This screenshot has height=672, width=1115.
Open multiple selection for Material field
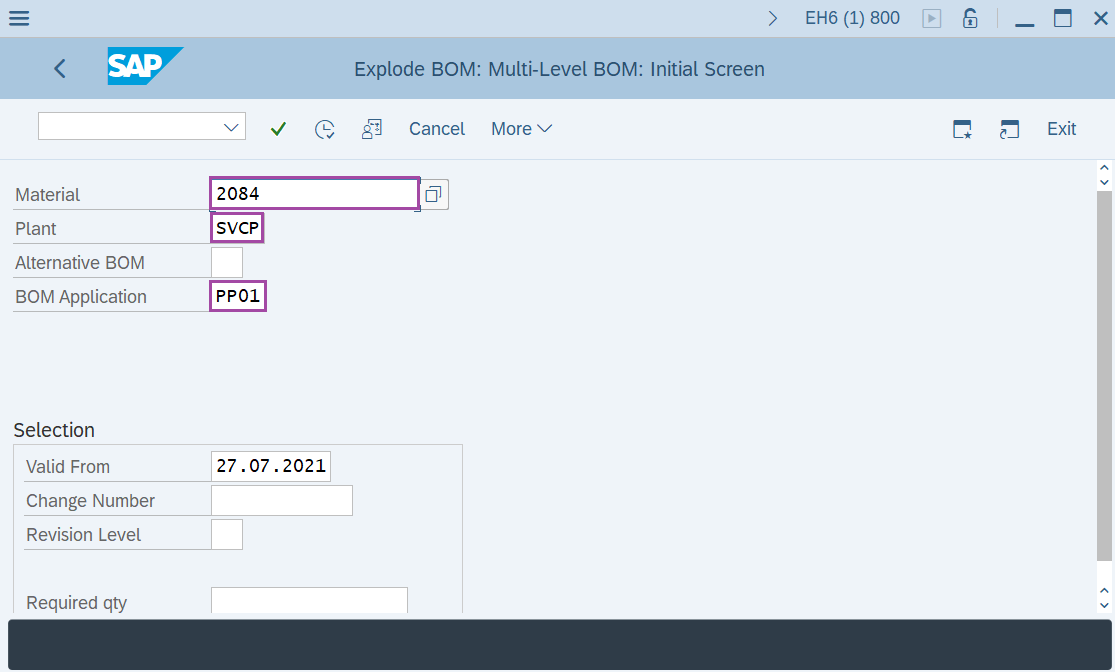click(434, 193)
